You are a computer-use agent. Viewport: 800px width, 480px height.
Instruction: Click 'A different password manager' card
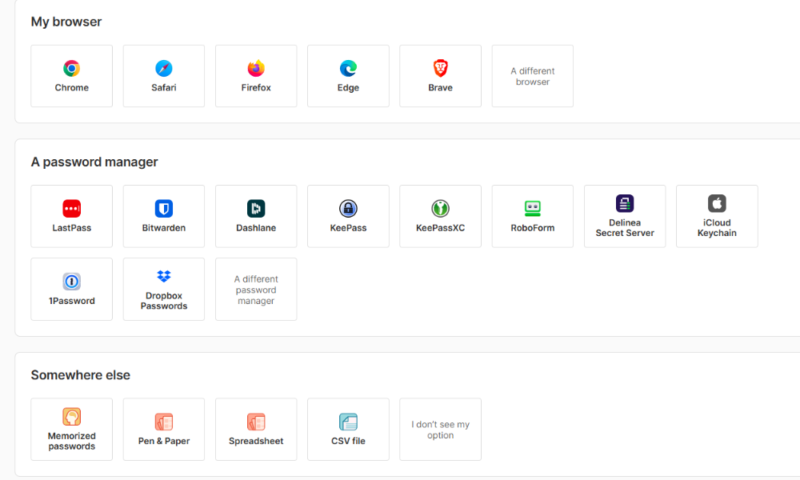click(256, 289)
